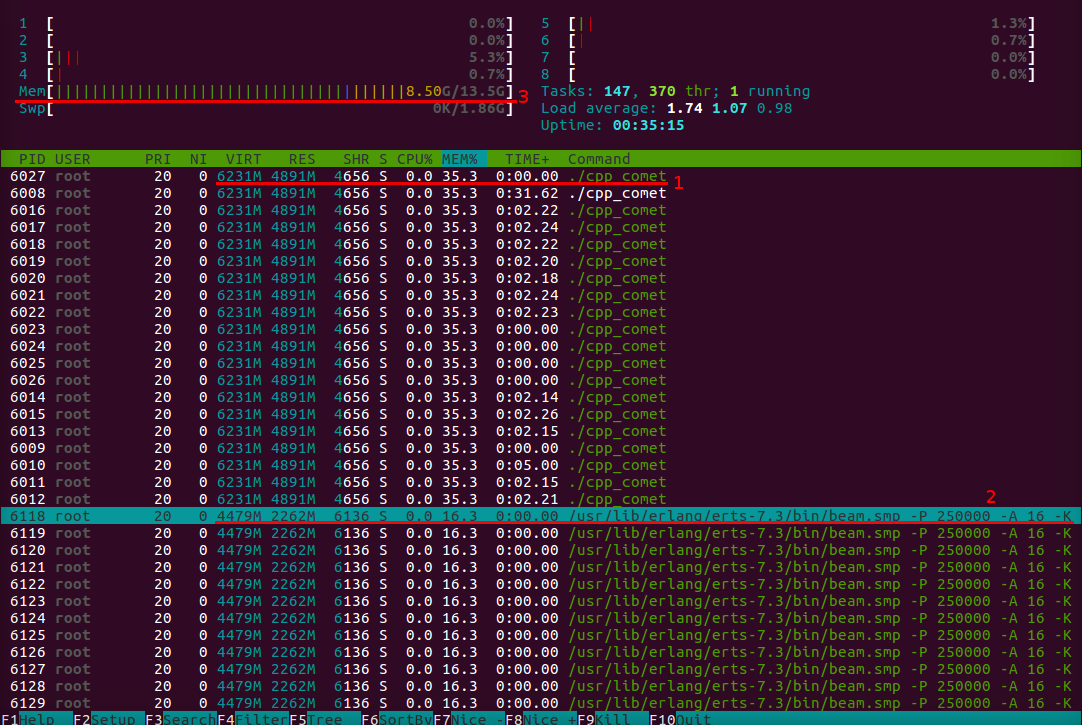
Task: Click the PID column header
Action: click(30, 159)
